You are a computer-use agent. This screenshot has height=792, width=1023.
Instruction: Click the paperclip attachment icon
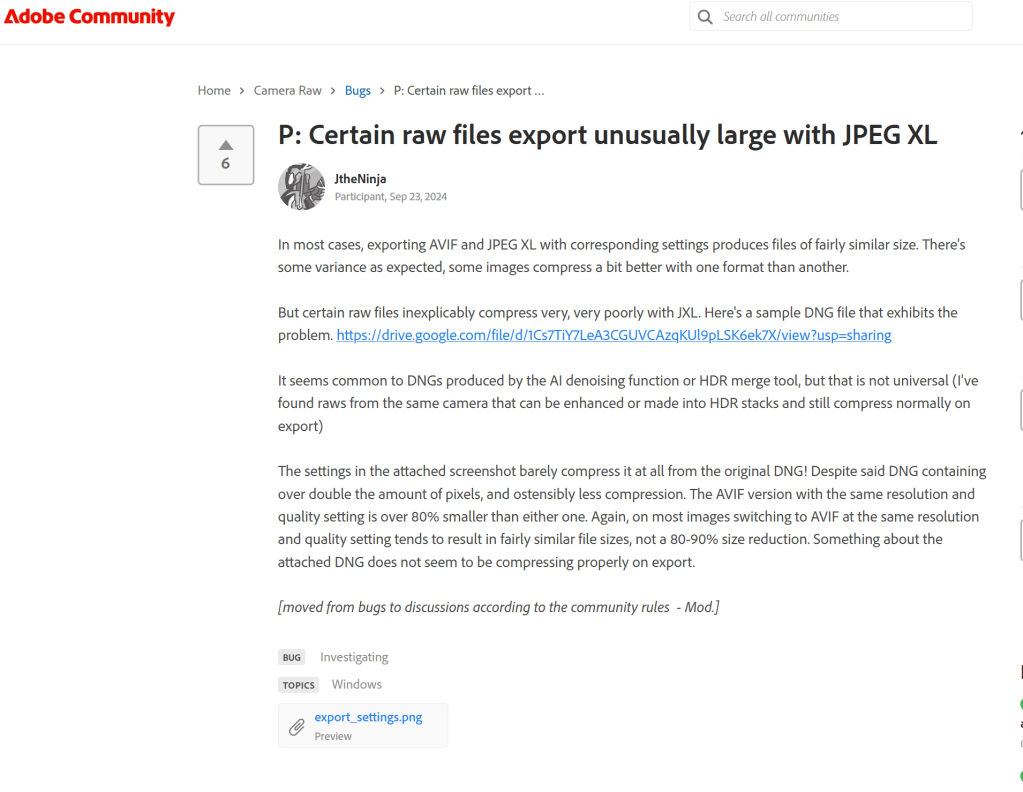[x=296, y=727]
